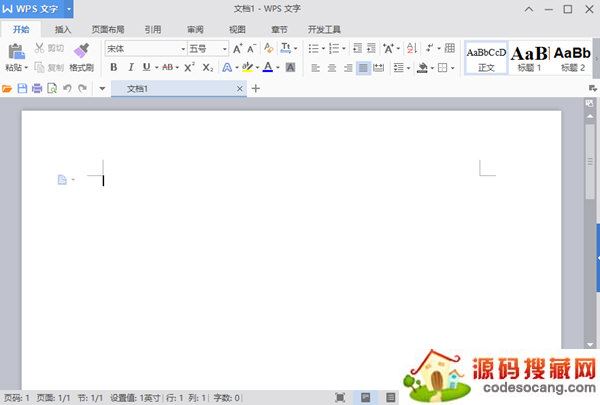This screenshot has height=405, width=600.
Task: Switch to page layout view in status bar
Action: coord(365,397)
